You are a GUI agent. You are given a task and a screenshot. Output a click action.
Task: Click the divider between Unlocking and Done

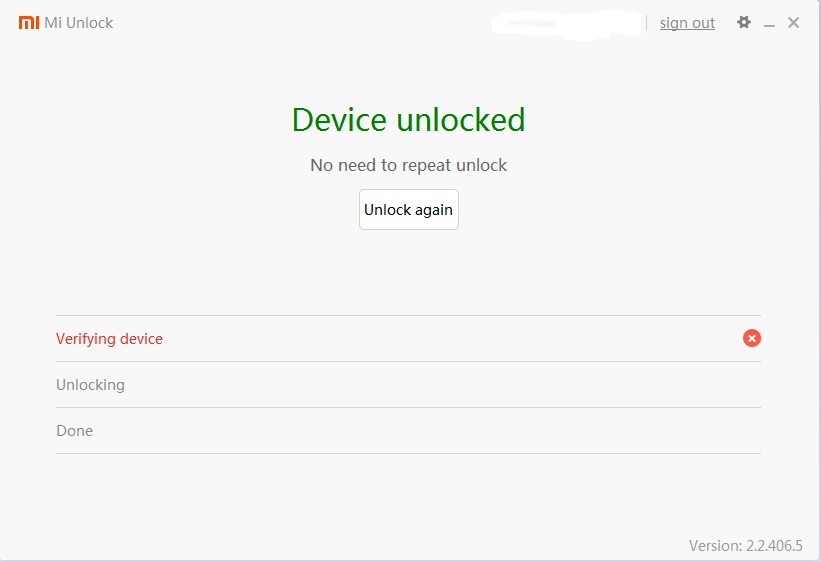point(408,408)
